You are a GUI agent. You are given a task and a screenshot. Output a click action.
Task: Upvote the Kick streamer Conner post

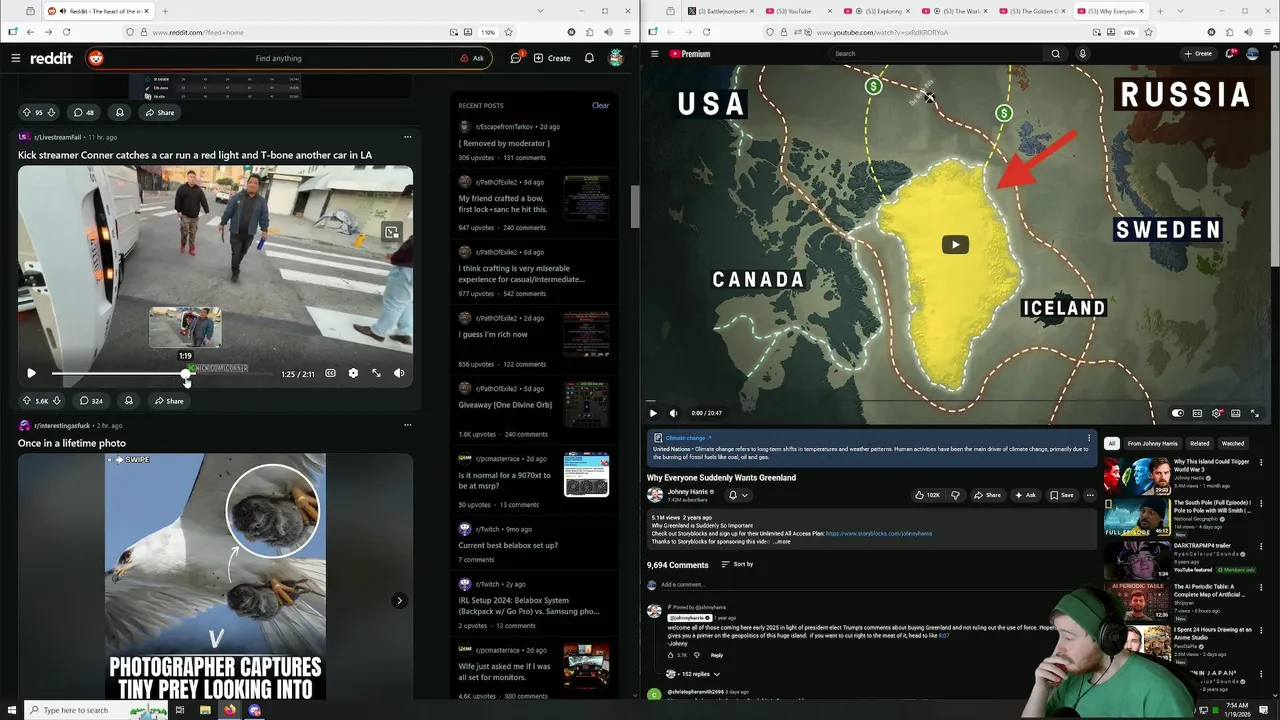click(27, 401)
